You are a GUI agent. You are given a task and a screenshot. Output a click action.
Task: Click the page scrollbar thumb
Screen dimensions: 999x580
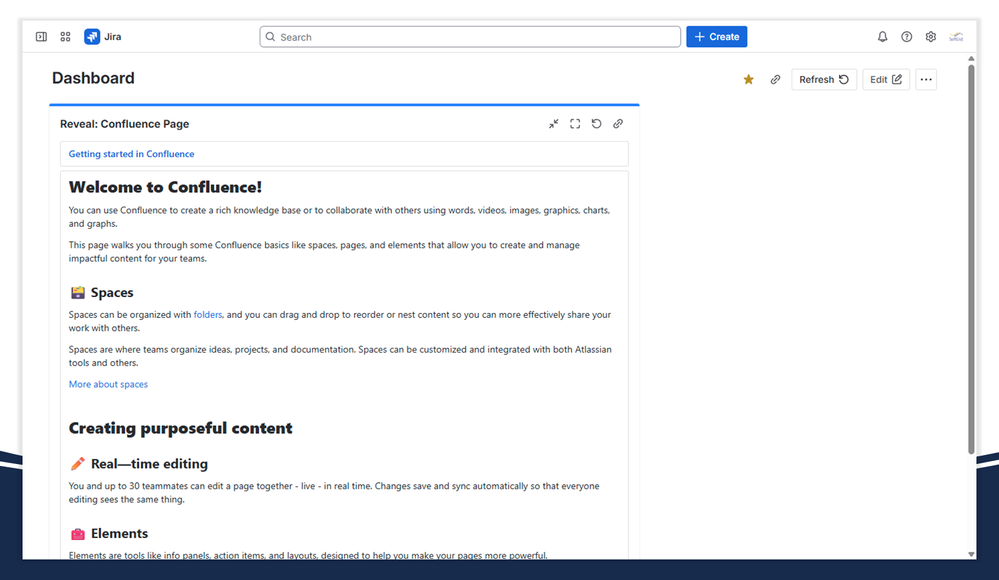[x=972, y=258]
